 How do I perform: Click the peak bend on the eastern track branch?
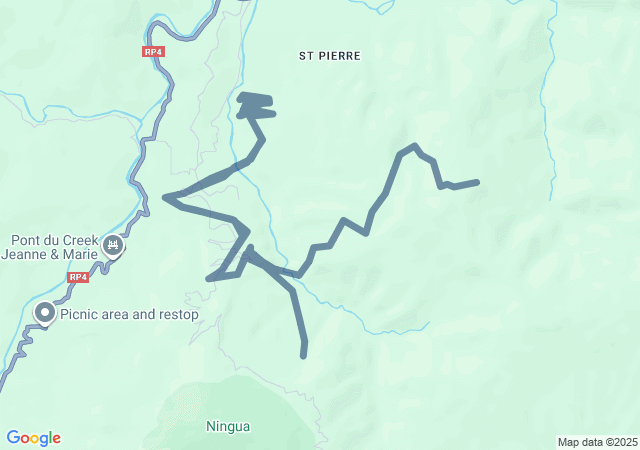tap(414, 146)
